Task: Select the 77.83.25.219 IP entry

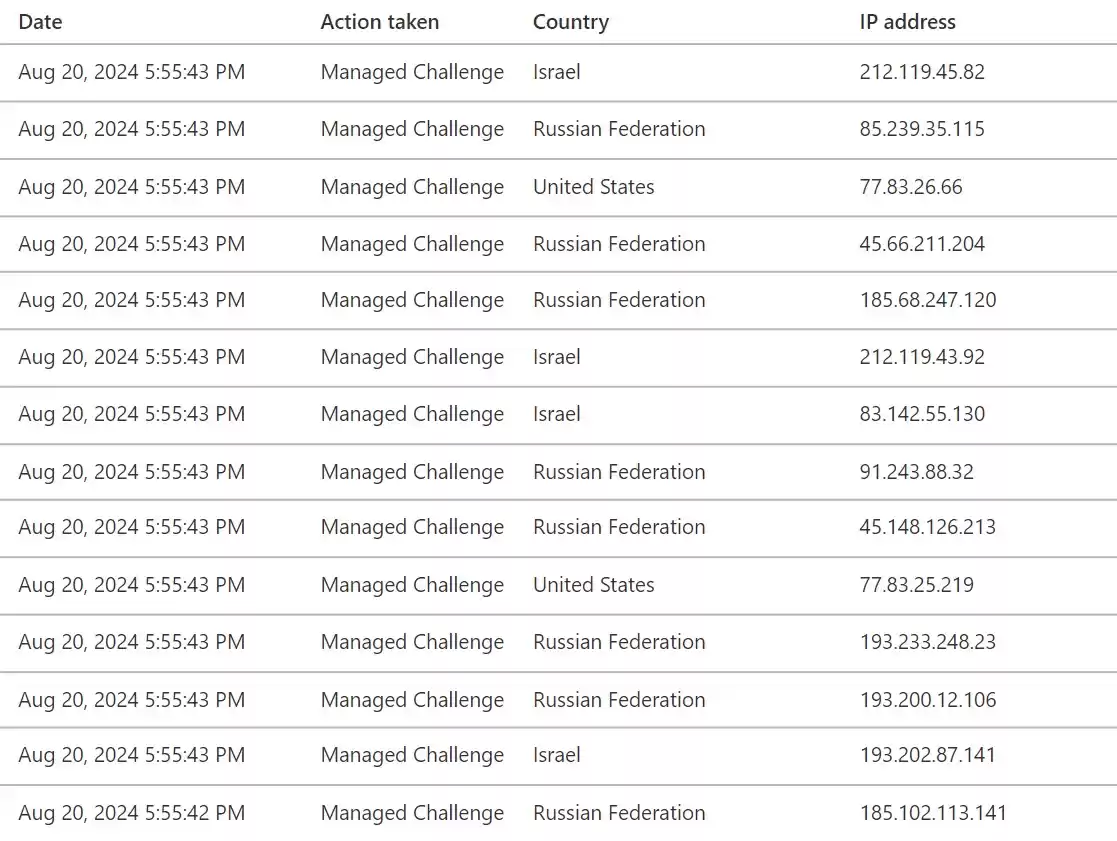Action: point(916,585)
